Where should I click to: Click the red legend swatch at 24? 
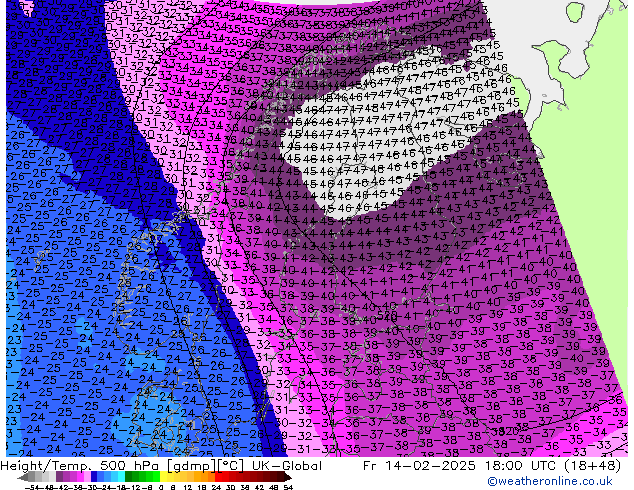click(x=218, y=477)
